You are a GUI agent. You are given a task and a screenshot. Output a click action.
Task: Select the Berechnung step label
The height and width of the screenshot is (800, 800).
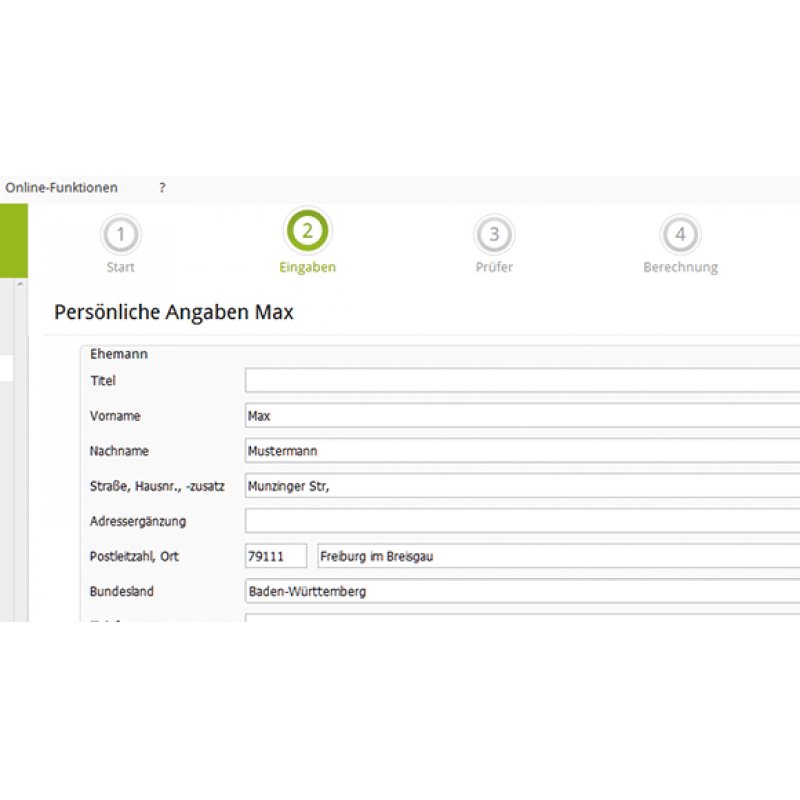[681, 267]
